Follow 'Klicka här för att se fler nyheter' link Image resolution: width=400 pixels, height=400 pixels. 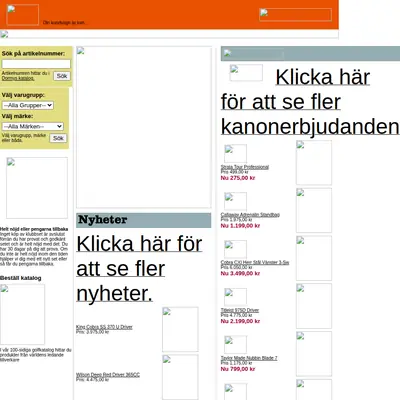(139, 269)
